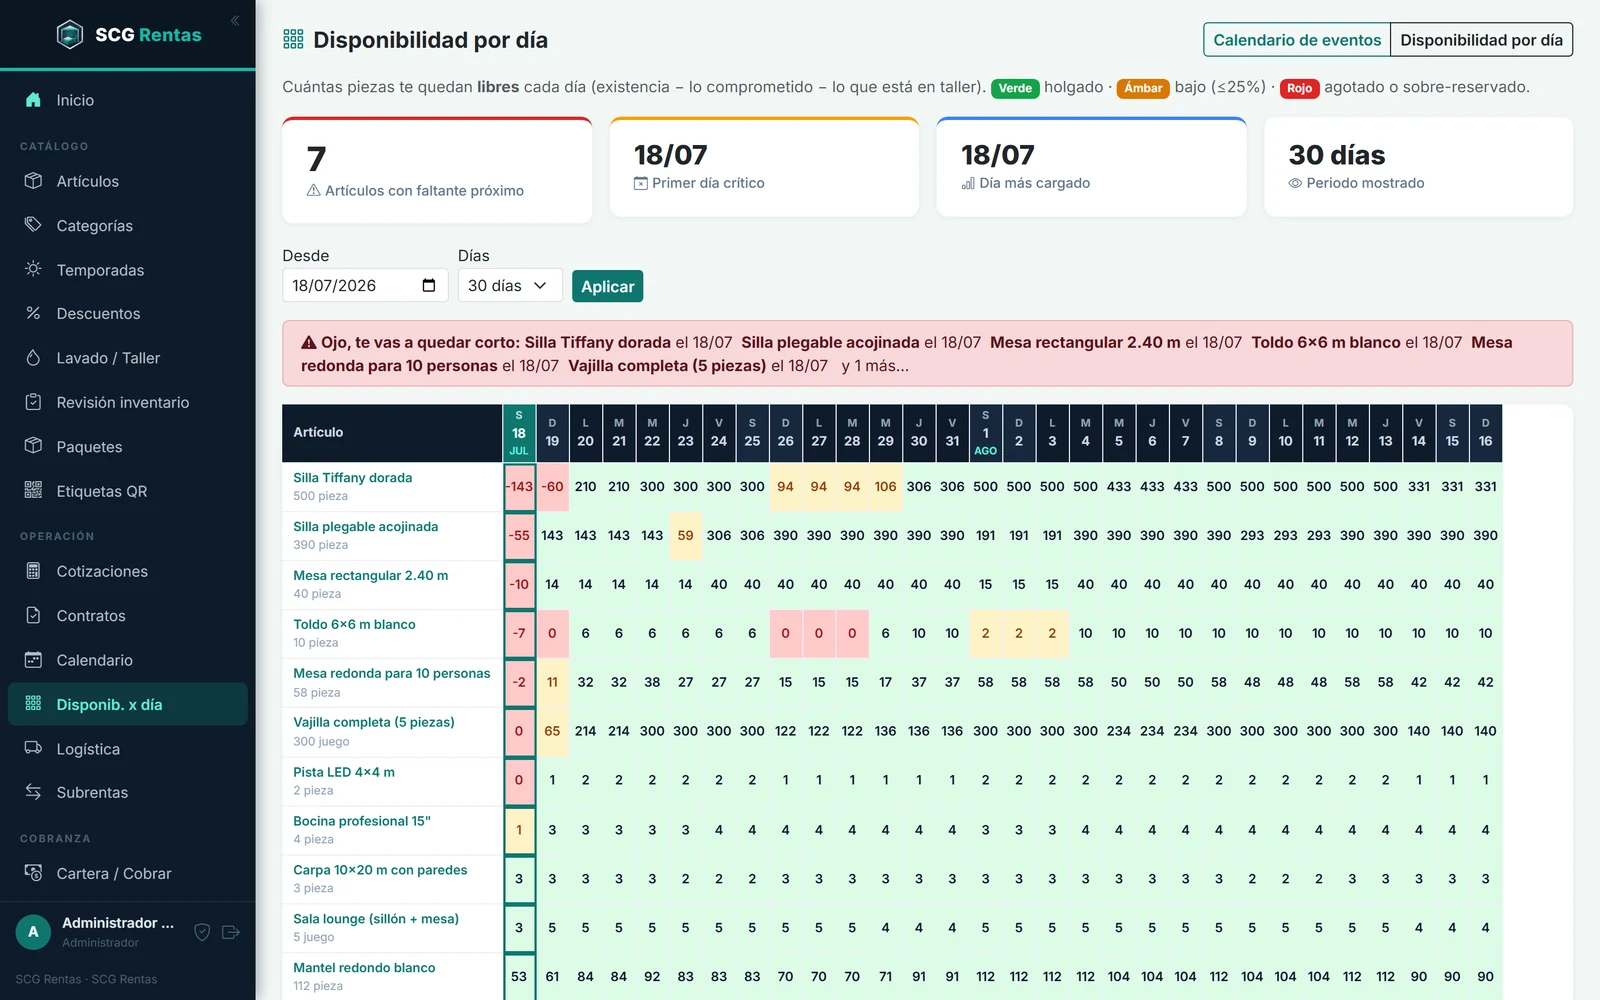The image size is (1600, 1000).
Task: Click the 'y 1 más...' text in the alert
Action: 875,366
